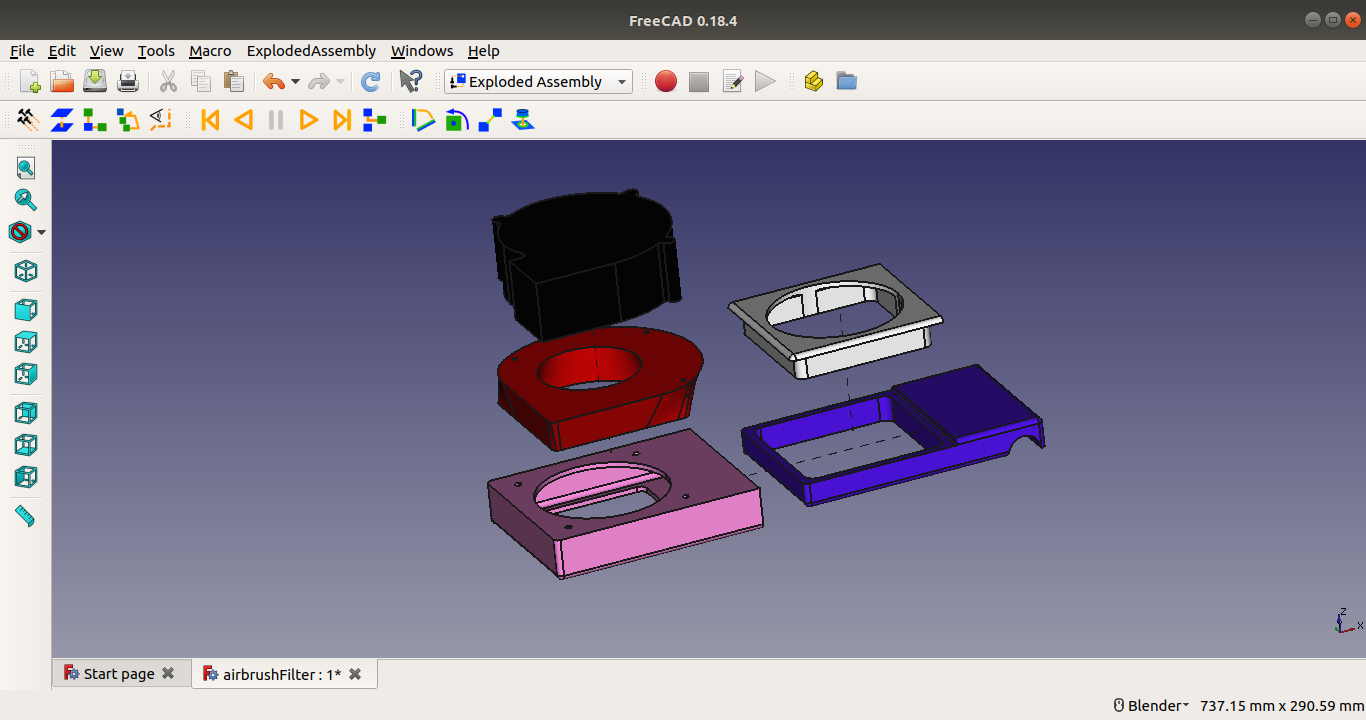The width and height of the screenshot is (1366, 720).
Task: Refresh the document with recompute icon
Action: tap(370, 82)
